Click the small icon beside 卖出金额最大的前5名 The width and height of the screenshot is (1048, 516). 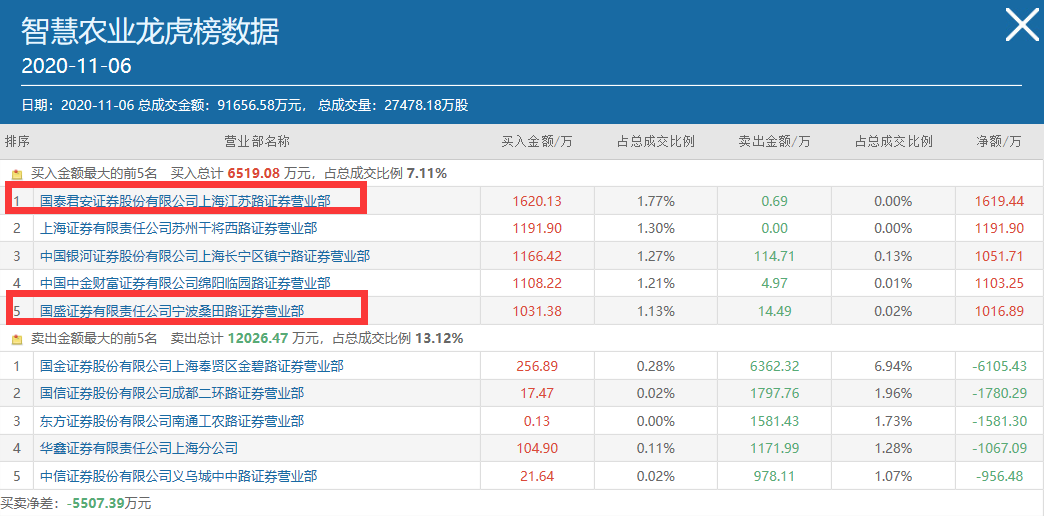click(x=18, y=340)
